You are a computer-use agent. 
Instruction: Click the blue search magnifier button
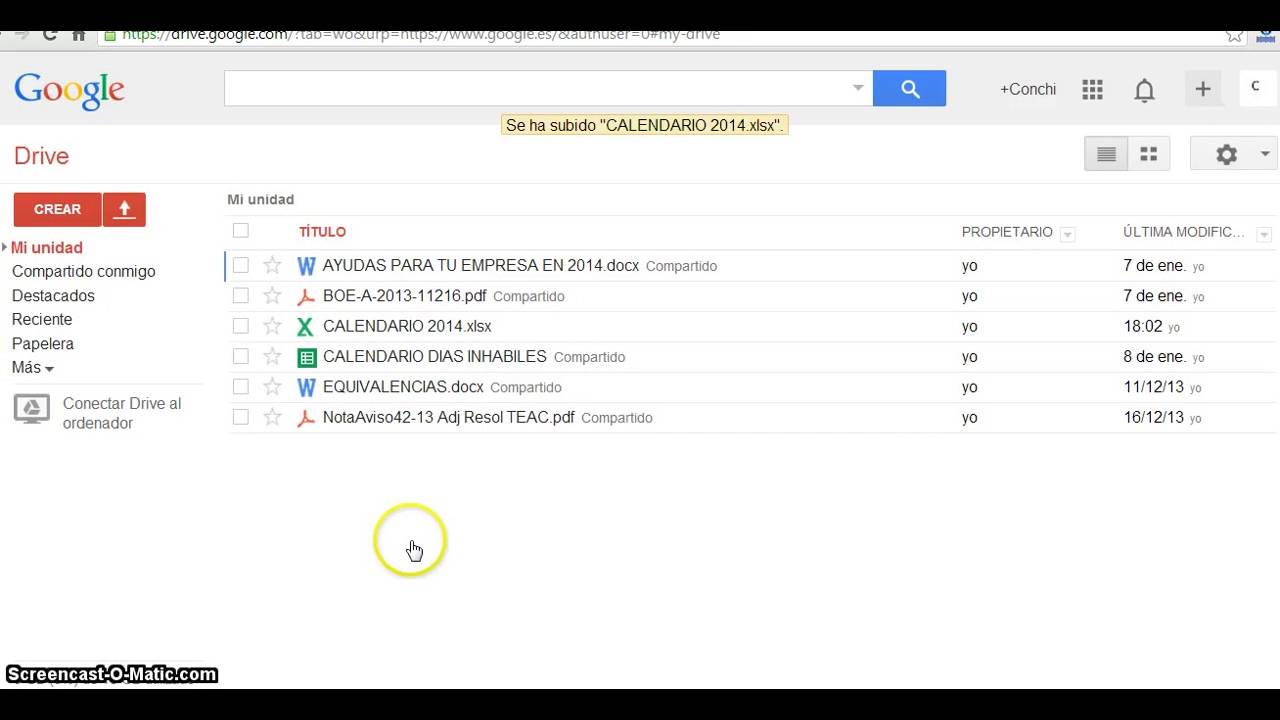point(909,89)
